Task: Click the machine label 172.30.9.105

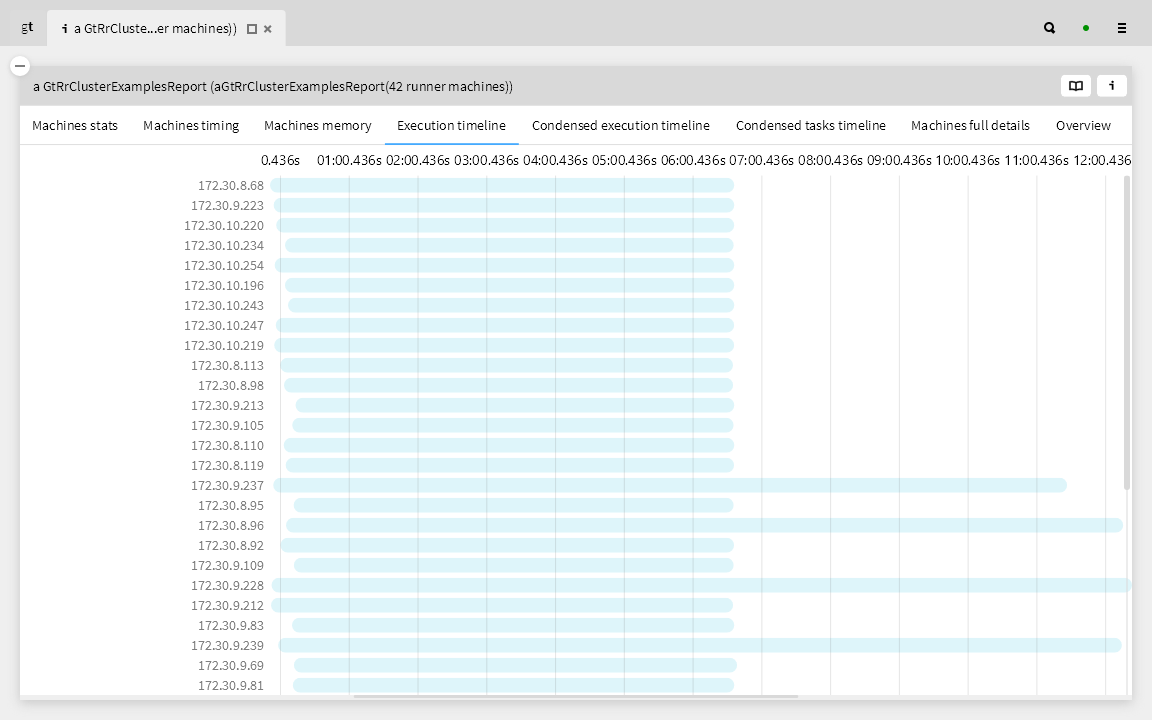Action: point(227,425)
